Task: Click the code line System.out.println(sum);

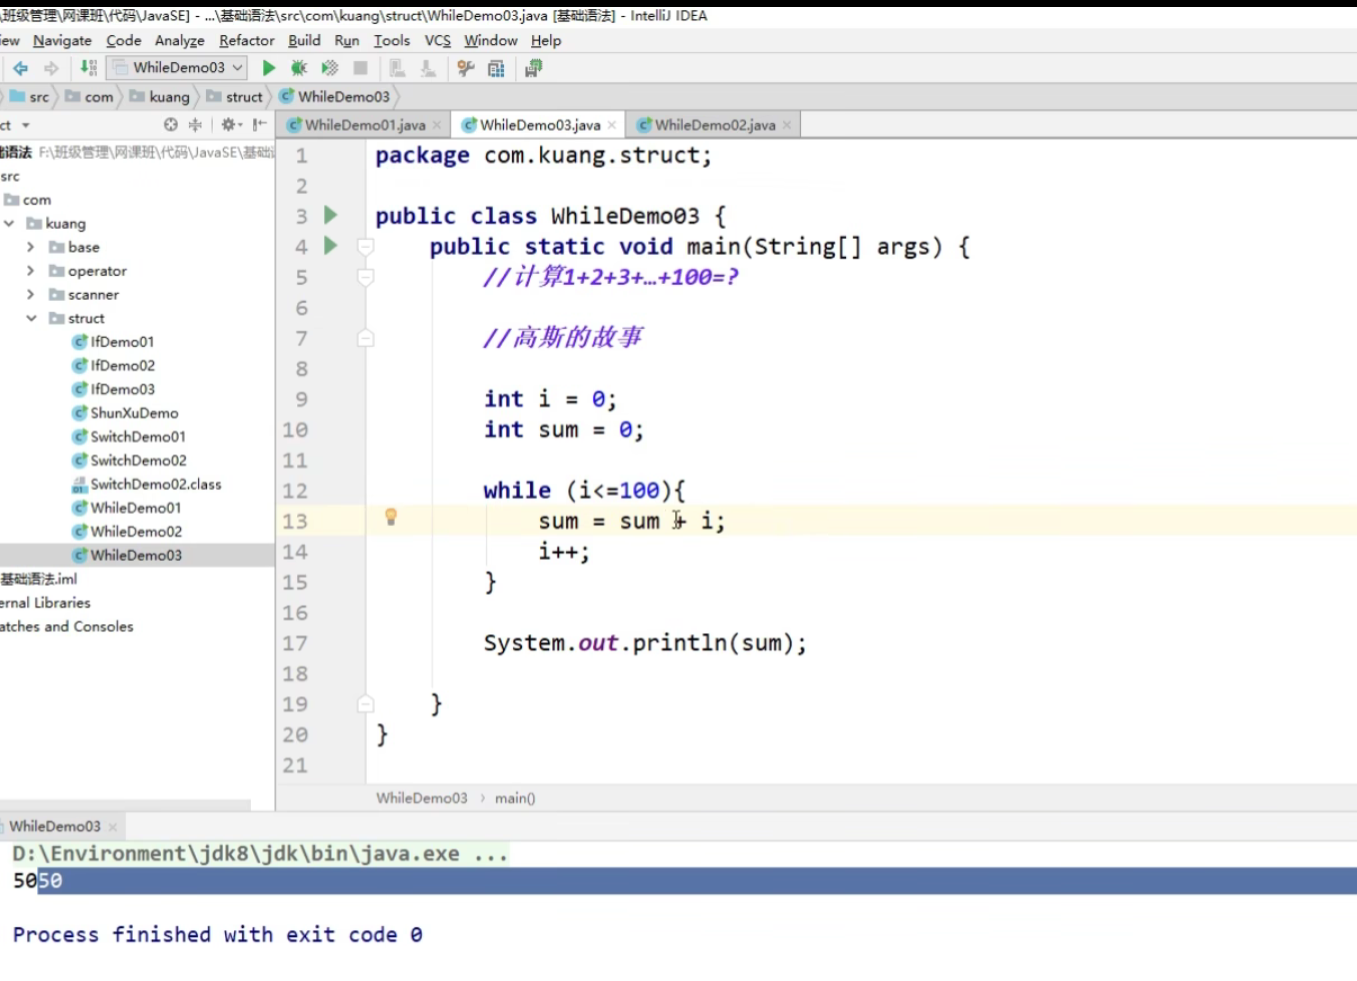Action: pyautogui.click(x=645, y=643)
